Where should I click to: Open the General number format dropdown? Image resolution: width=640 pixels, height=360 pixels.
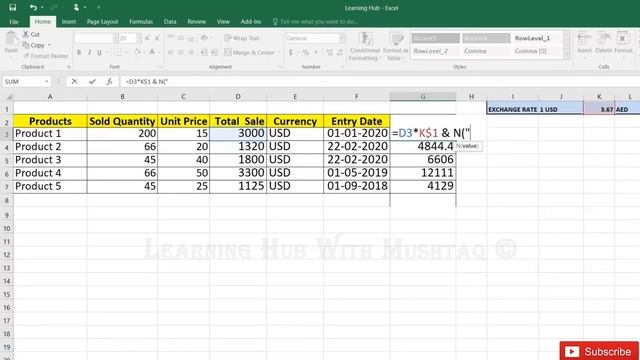pos(341,38)
